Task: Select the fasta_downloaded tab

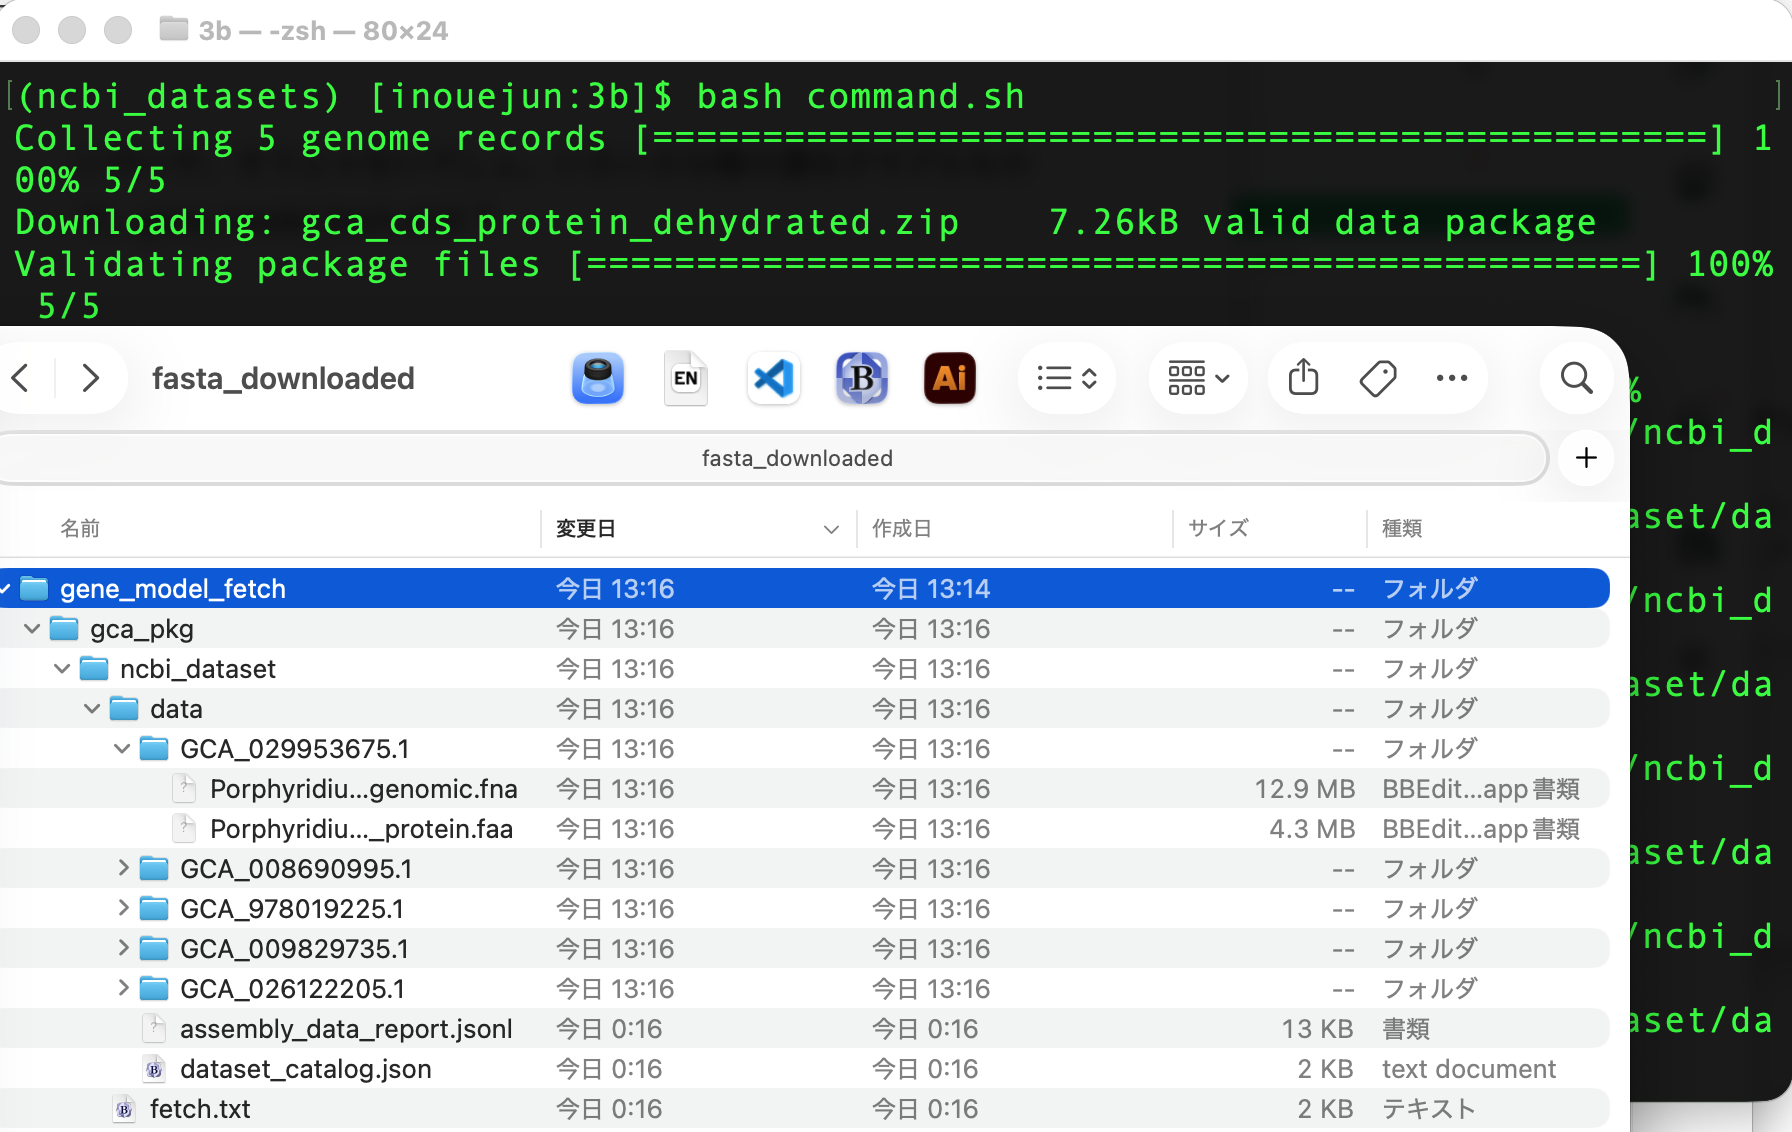Action: tap(796, 458)
